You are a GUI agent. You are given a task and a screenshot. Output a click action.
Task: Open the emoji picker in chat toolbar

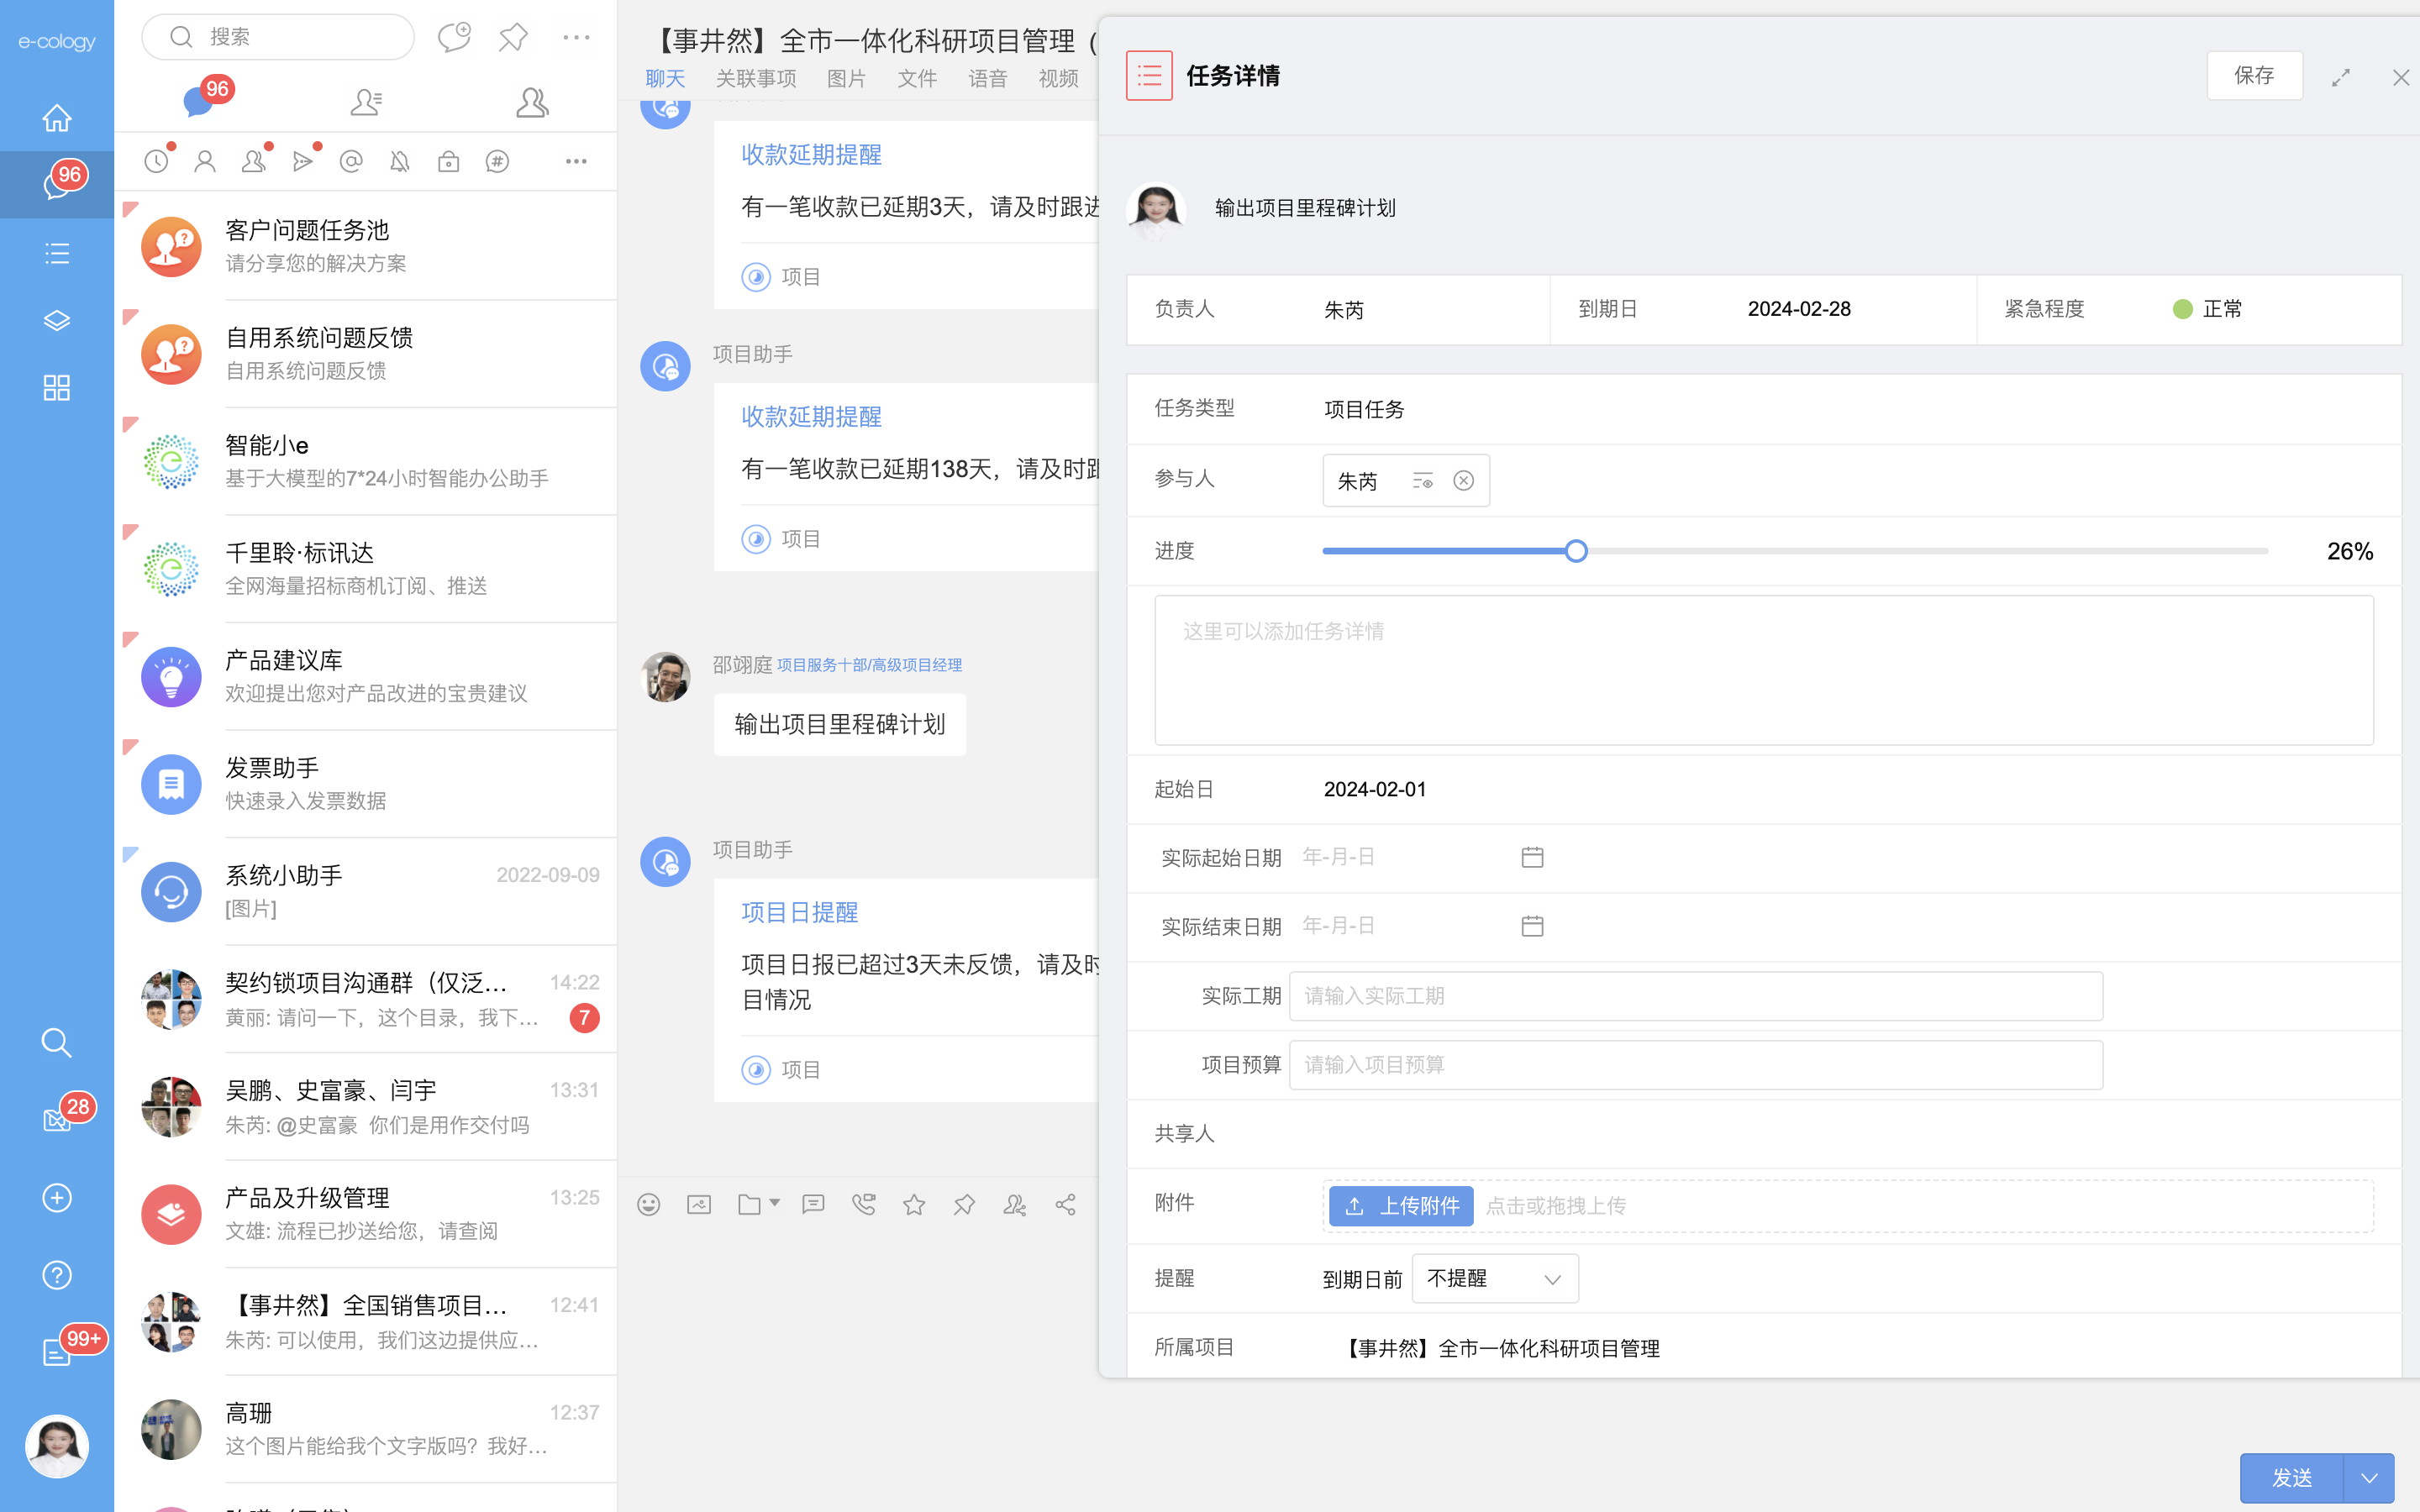649,1205
